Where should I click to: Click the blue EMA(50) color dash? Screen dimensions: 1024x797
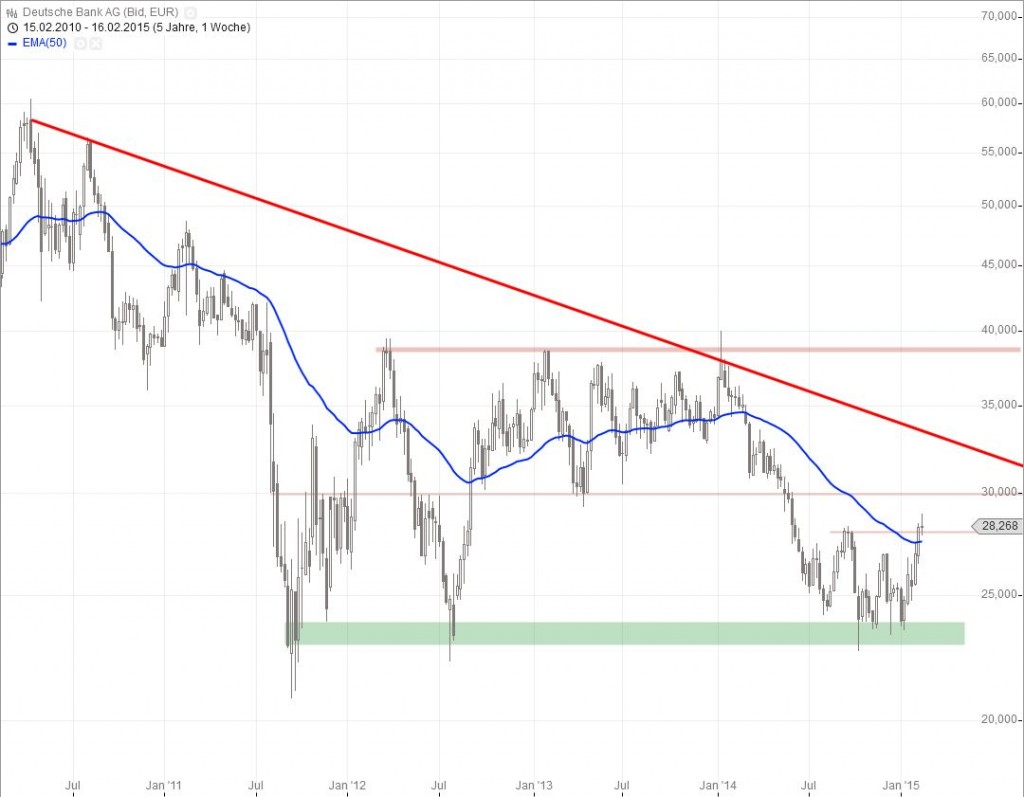click(12, 43)
